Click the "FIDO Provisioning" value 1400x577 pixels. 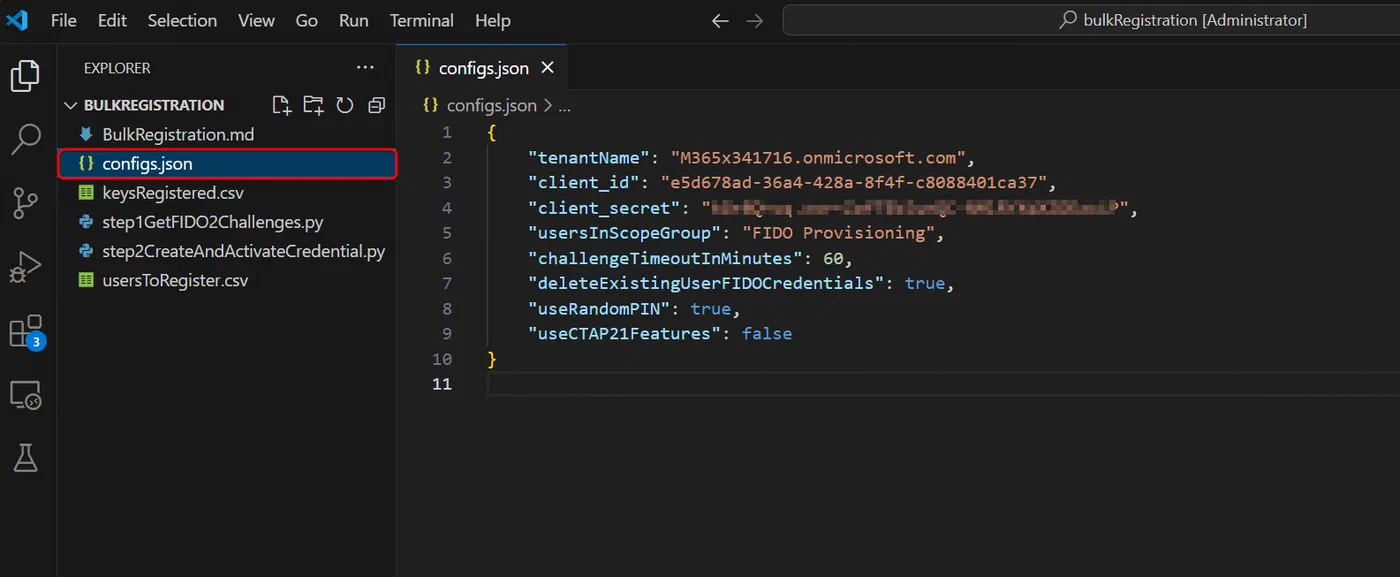838,233
